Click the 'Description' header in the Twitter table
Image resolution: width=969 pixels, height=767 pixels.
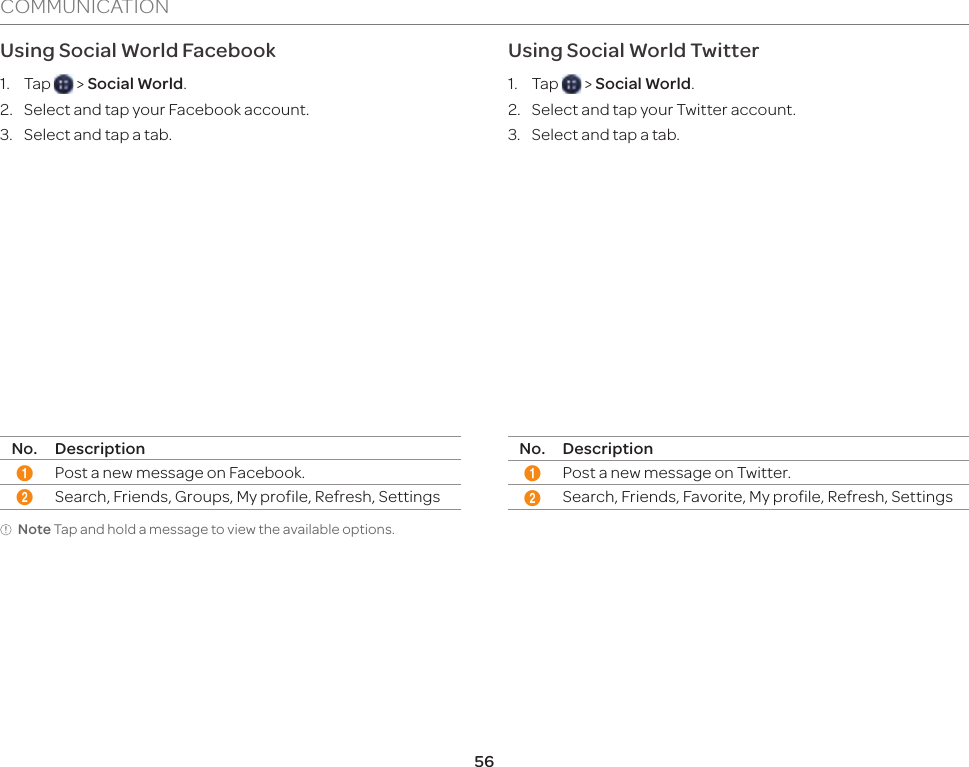tap(607, 449)
